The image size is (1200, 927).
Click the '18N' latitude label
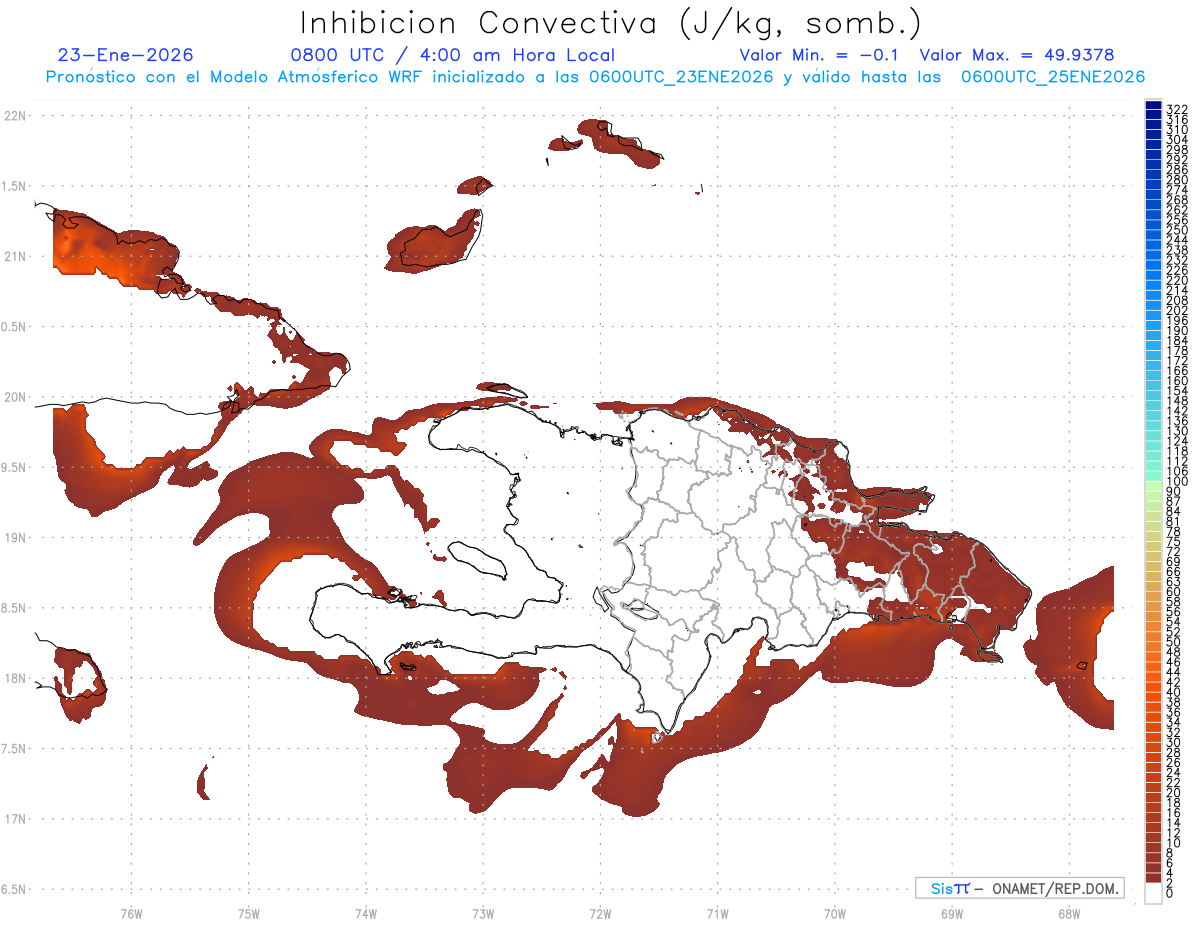15,678
